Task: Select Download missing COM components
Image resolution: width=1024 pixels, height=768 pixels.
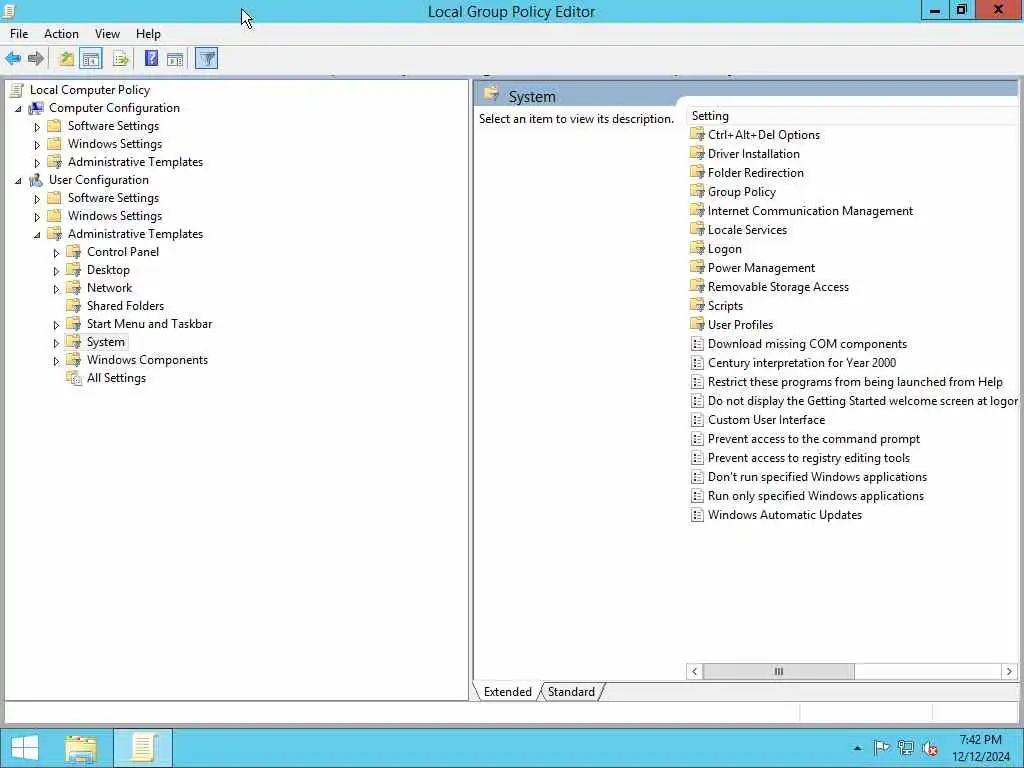Action: point(807,344)
